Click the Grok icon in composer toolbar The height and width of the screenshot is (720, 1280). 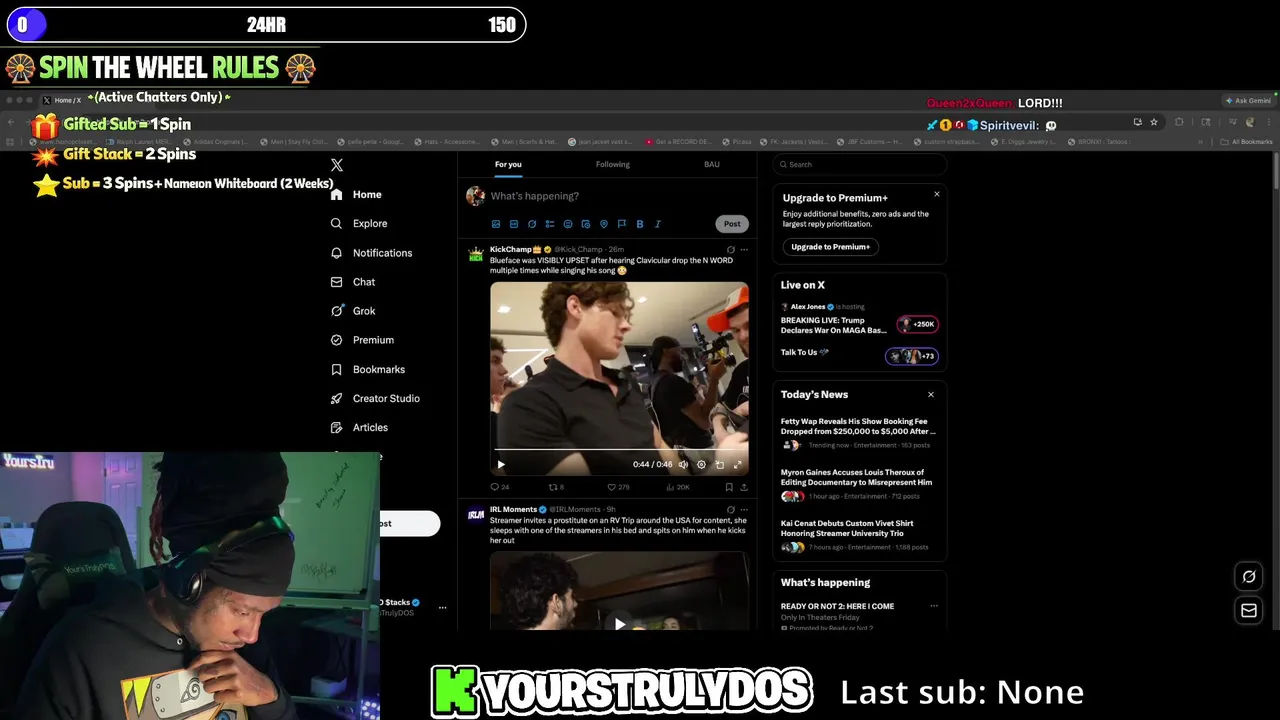[532, 224]
